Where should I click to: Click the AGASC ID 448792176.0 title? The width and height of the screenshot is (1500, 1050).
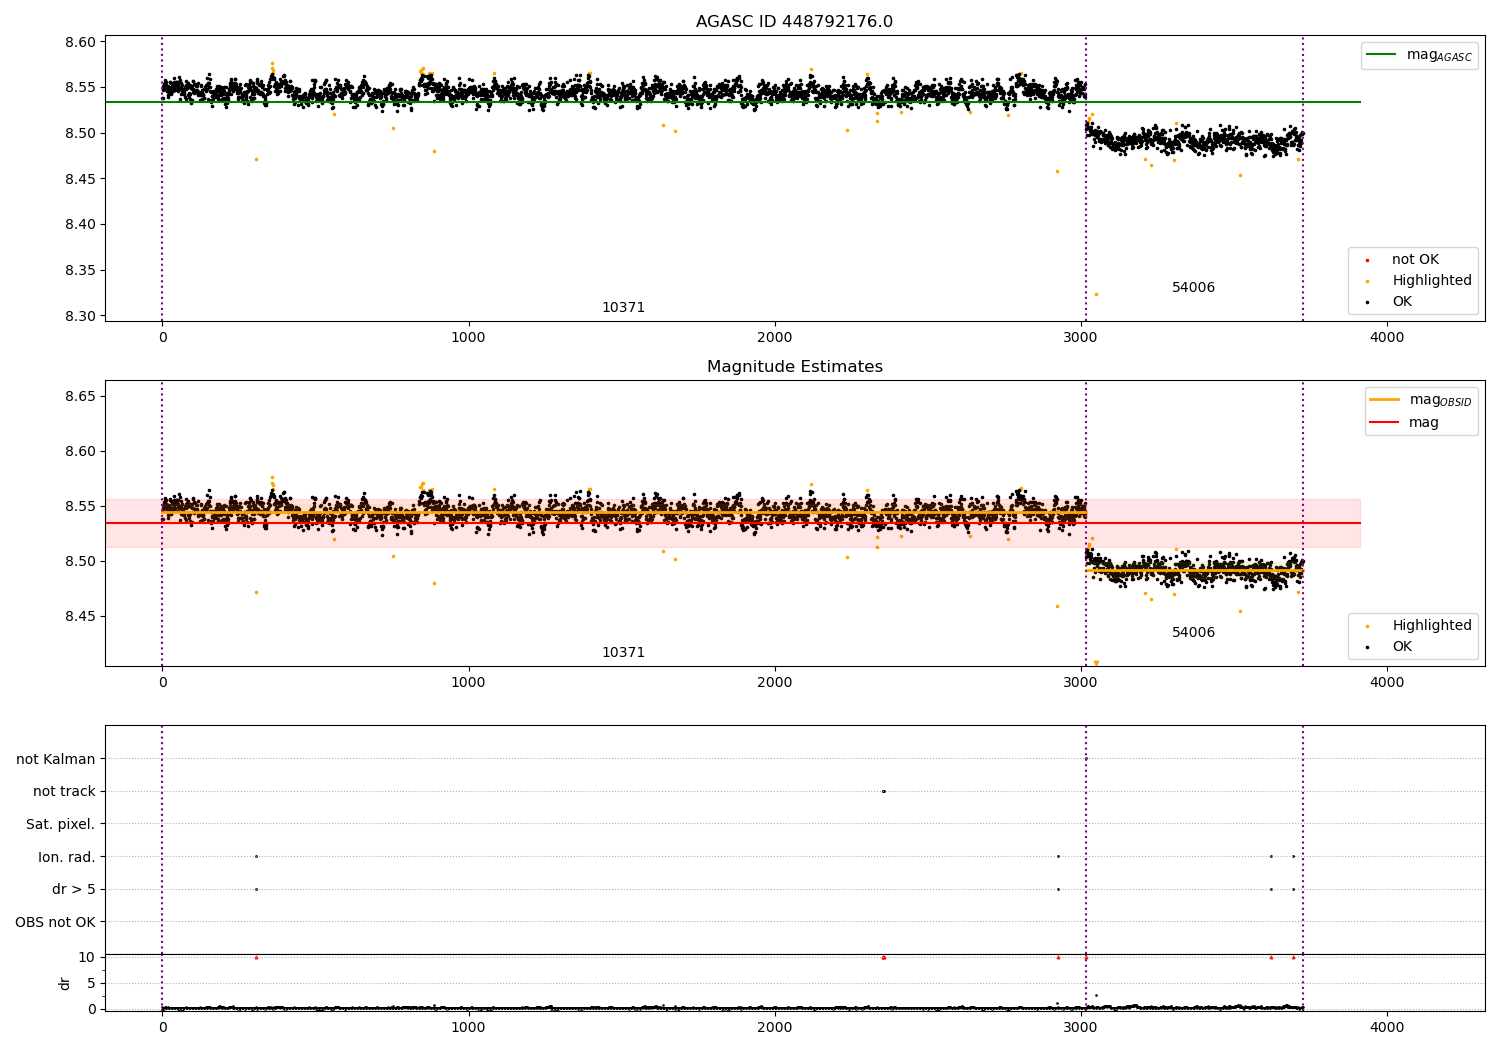click(795, 22)
